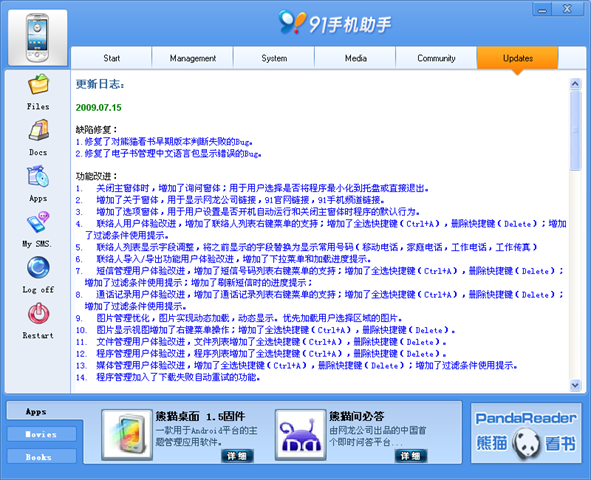The image size is (591, 480).
Task: Click improvement item 14 about 下载失败自动重试
Action: point(168,377)
